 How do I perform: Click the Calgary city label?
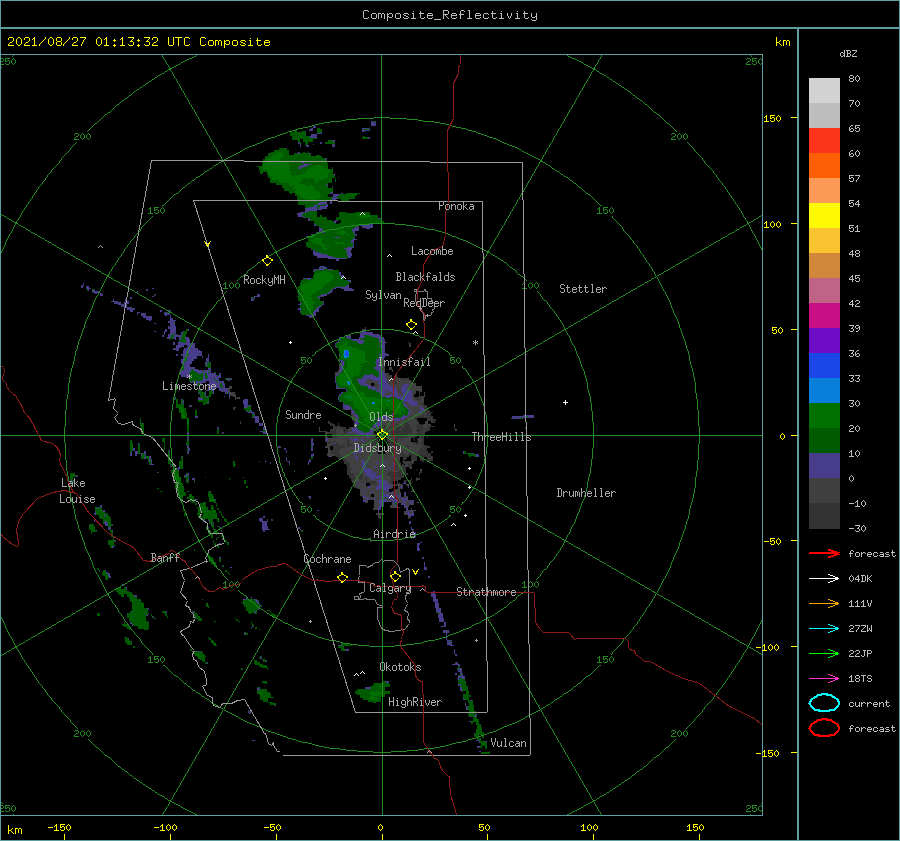coord(390,588)
